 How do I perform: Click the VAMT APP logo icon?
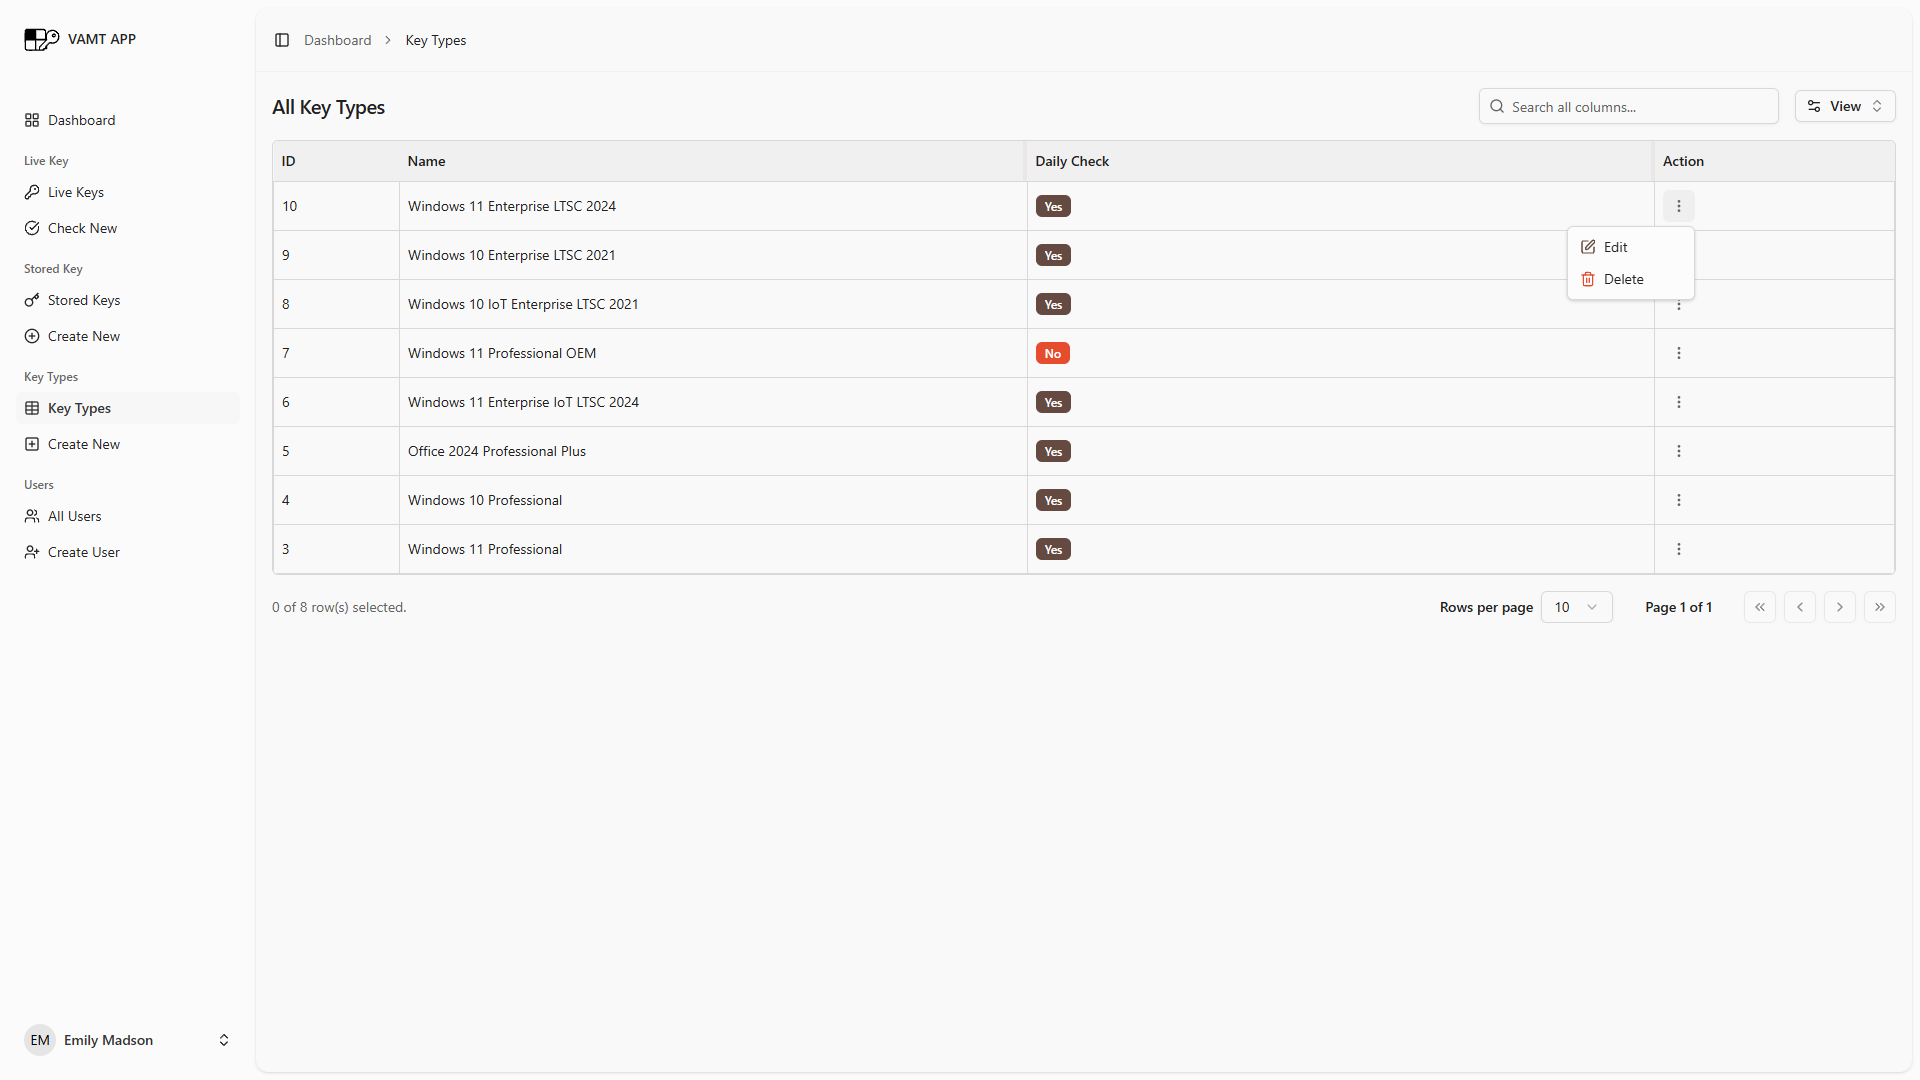click(x=41, y=39)
